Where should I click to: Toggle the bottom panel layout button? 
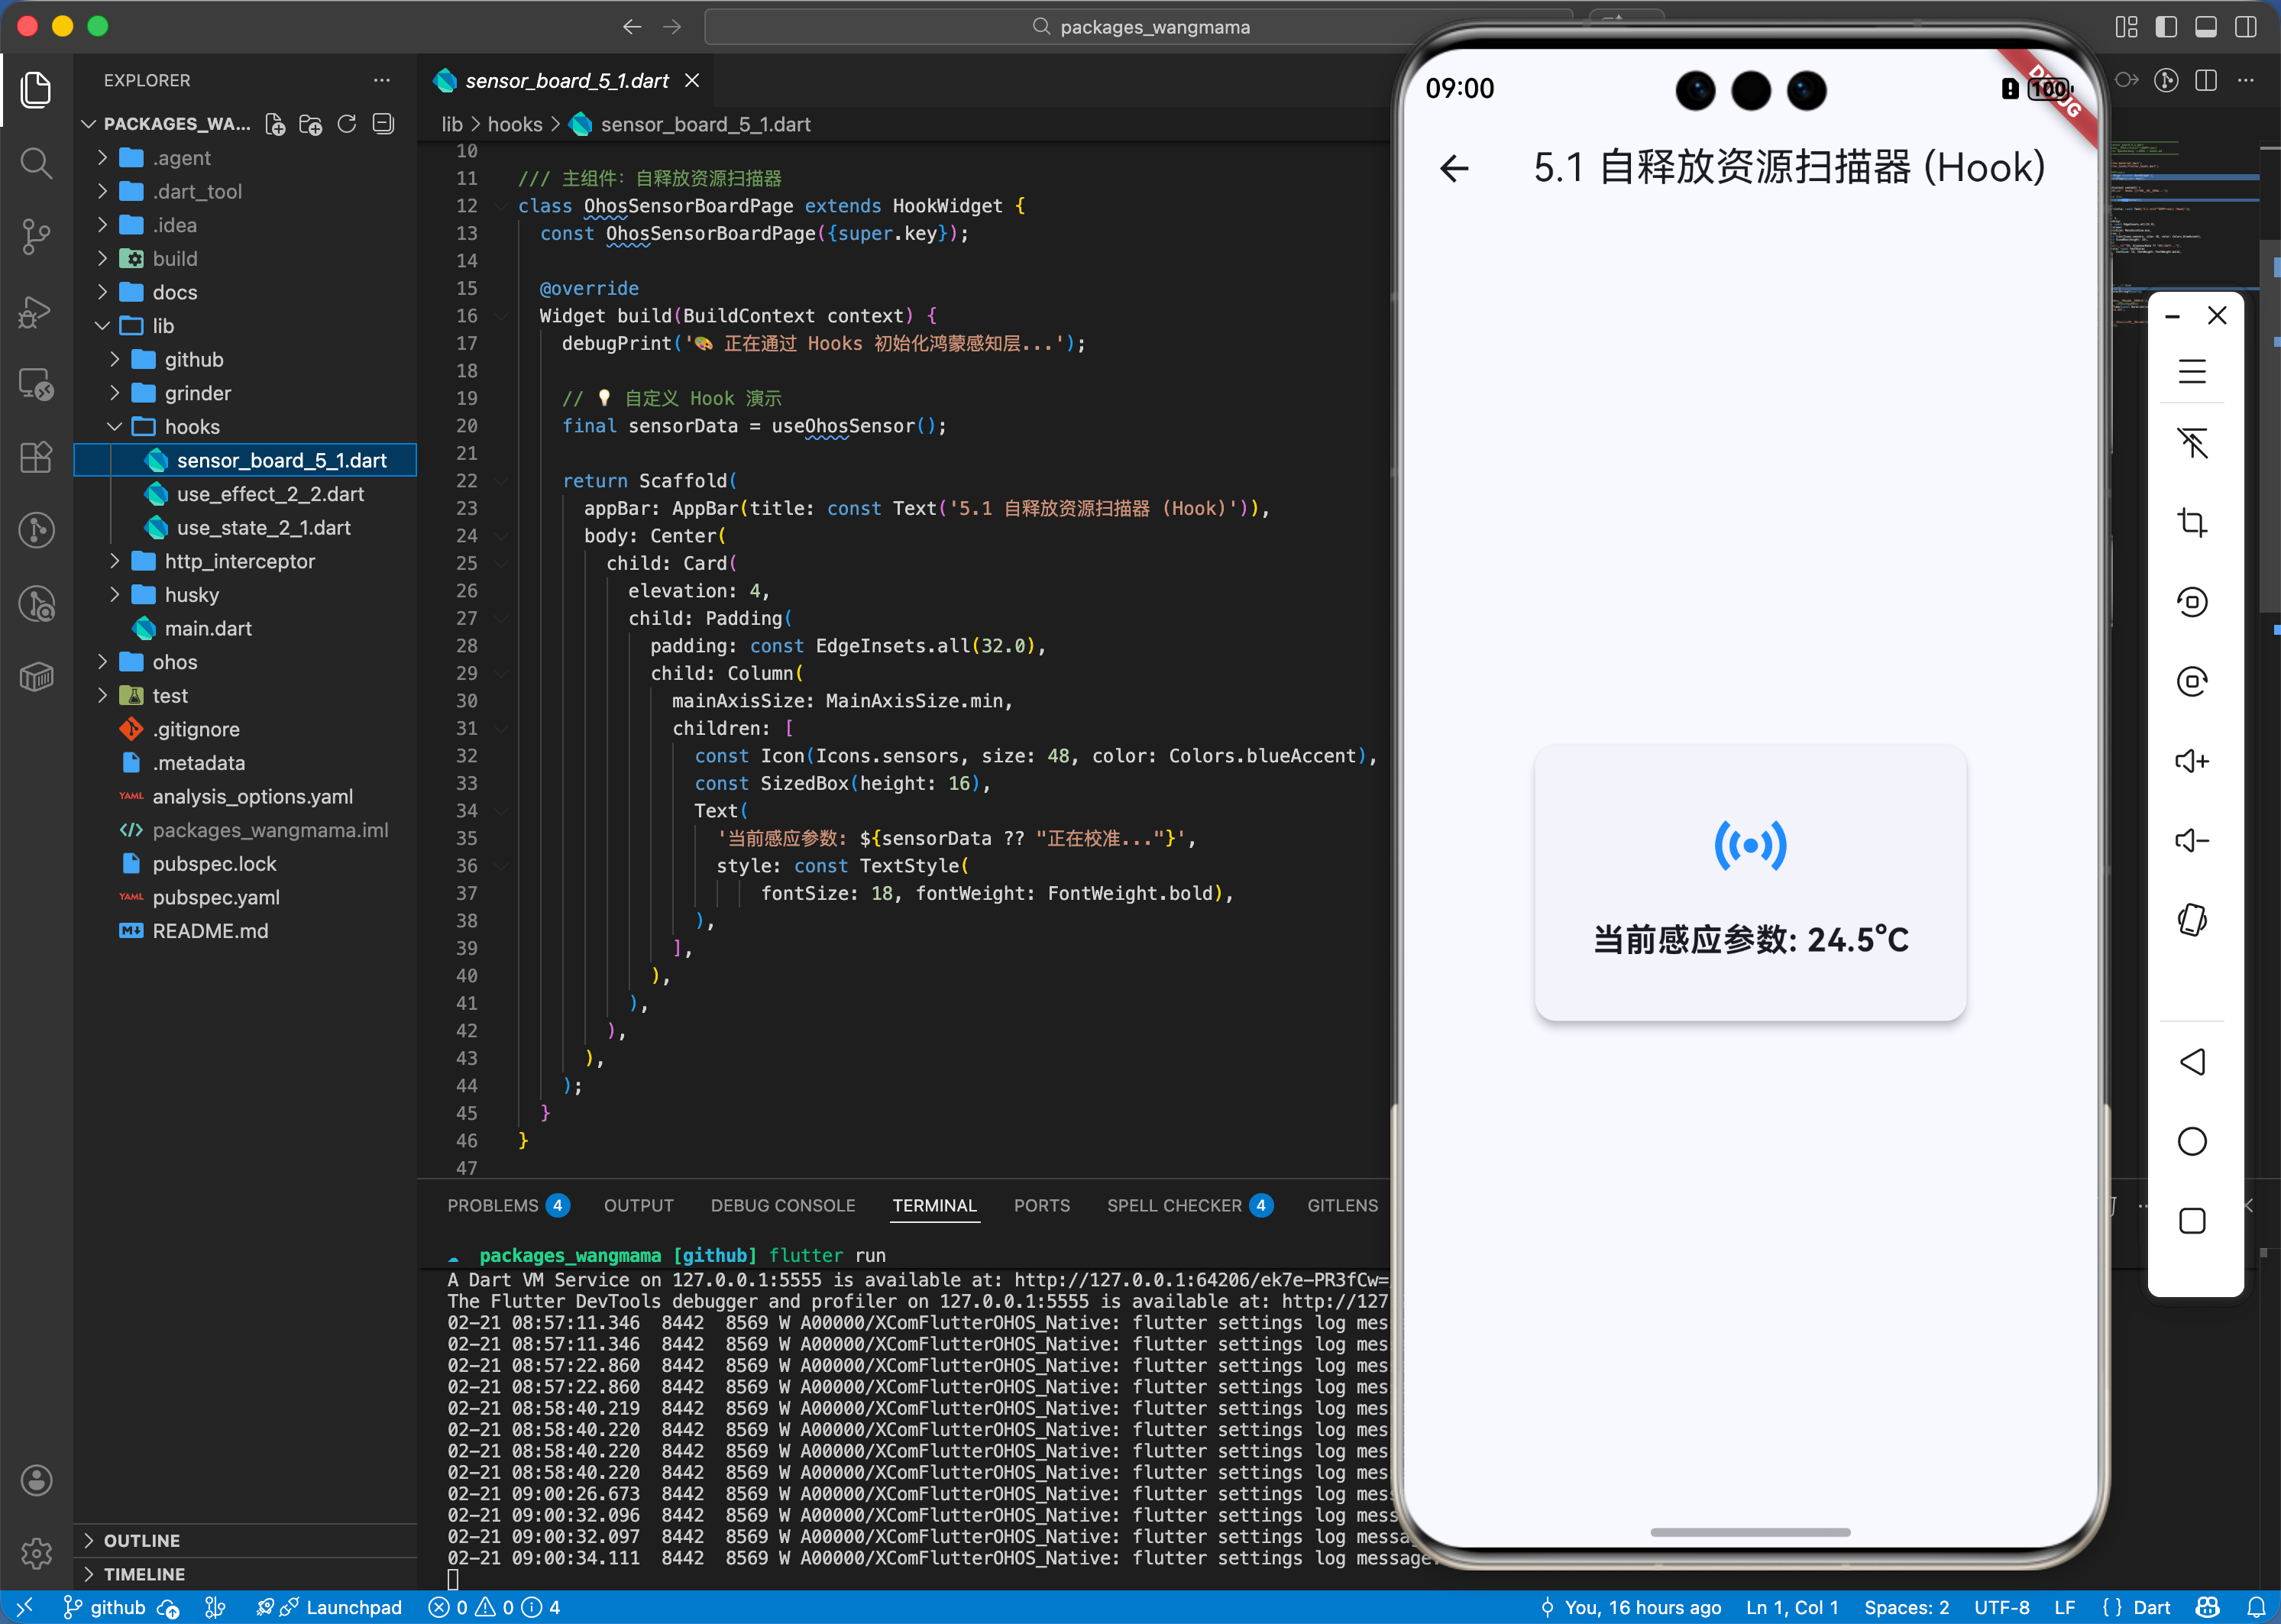2206,27
